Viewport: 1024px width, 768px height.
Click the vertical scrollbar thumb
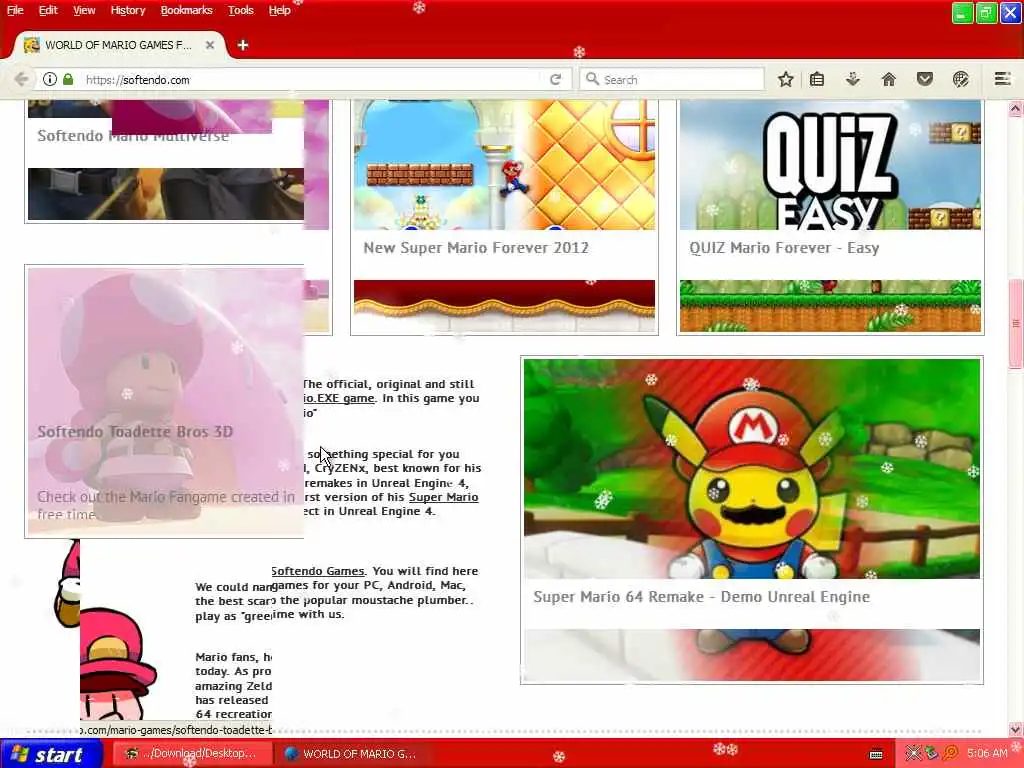pos(1015,324)
